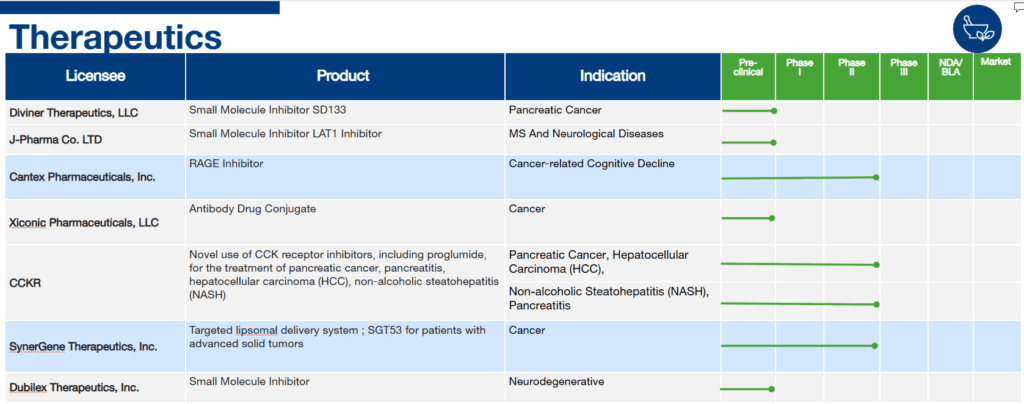
Task: Open the comment icon at top right
Action: click(x=1018, y=7)
